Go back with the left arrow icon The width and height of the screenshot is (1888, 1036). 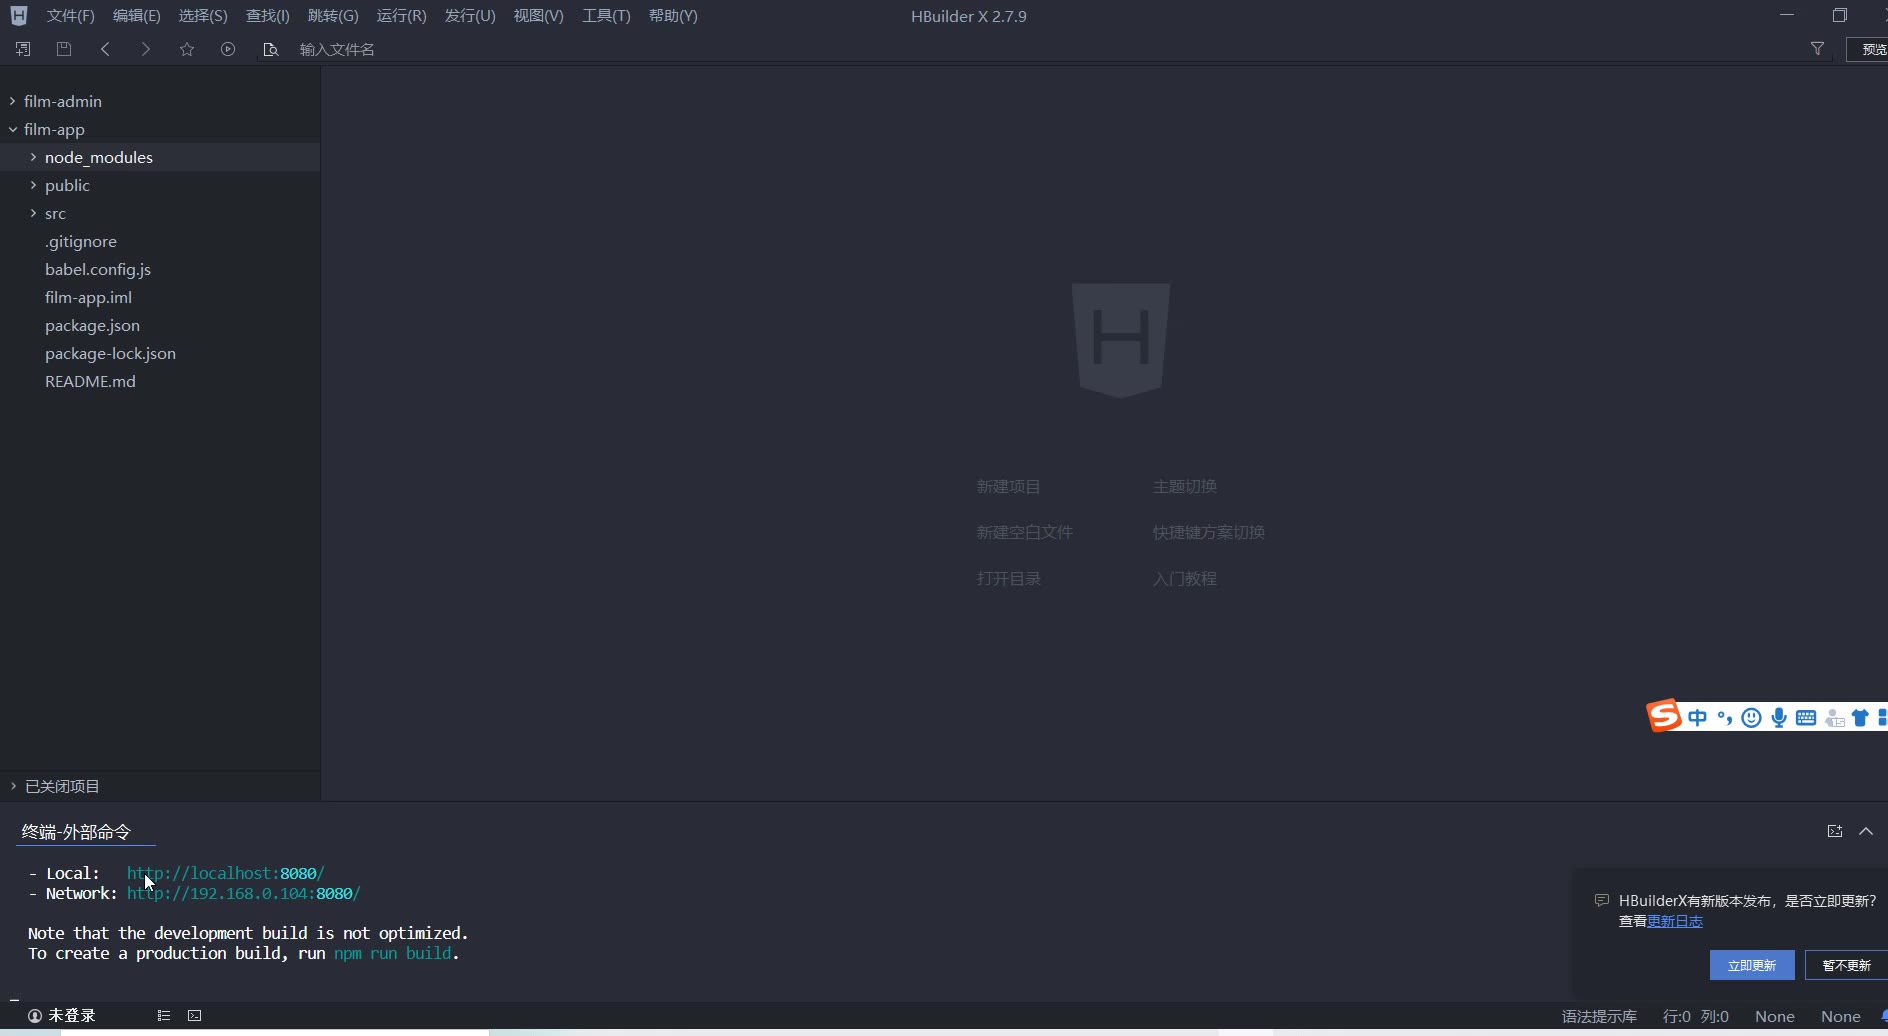coord(105,49)
